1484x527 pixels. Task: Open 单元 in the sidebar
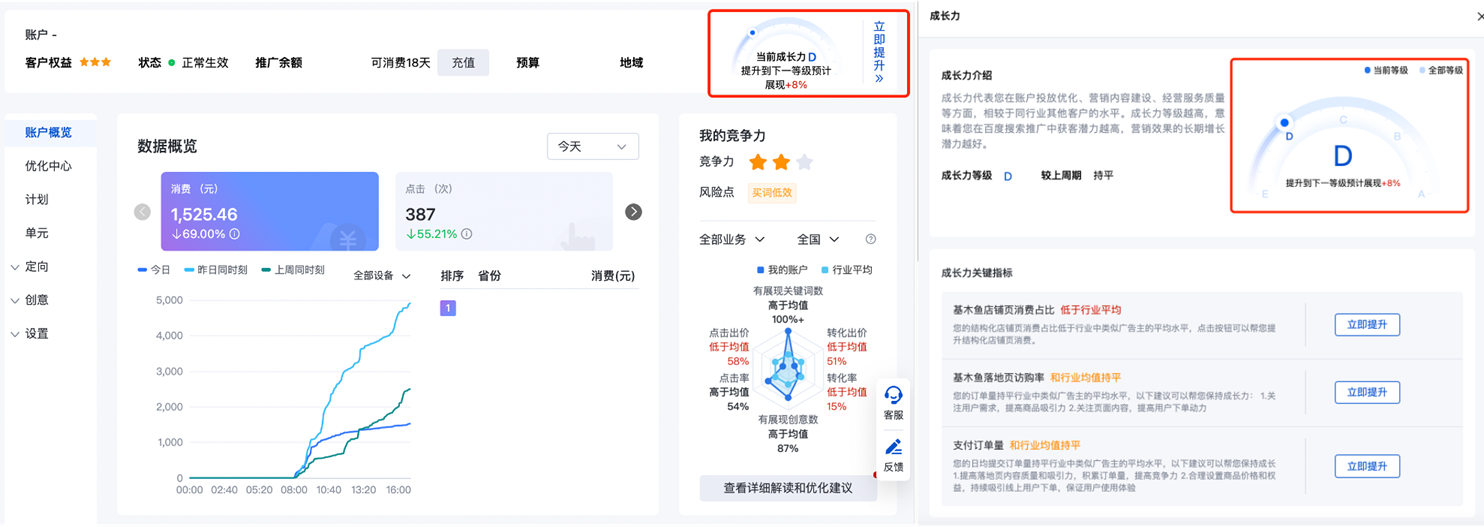pos(37,233)
